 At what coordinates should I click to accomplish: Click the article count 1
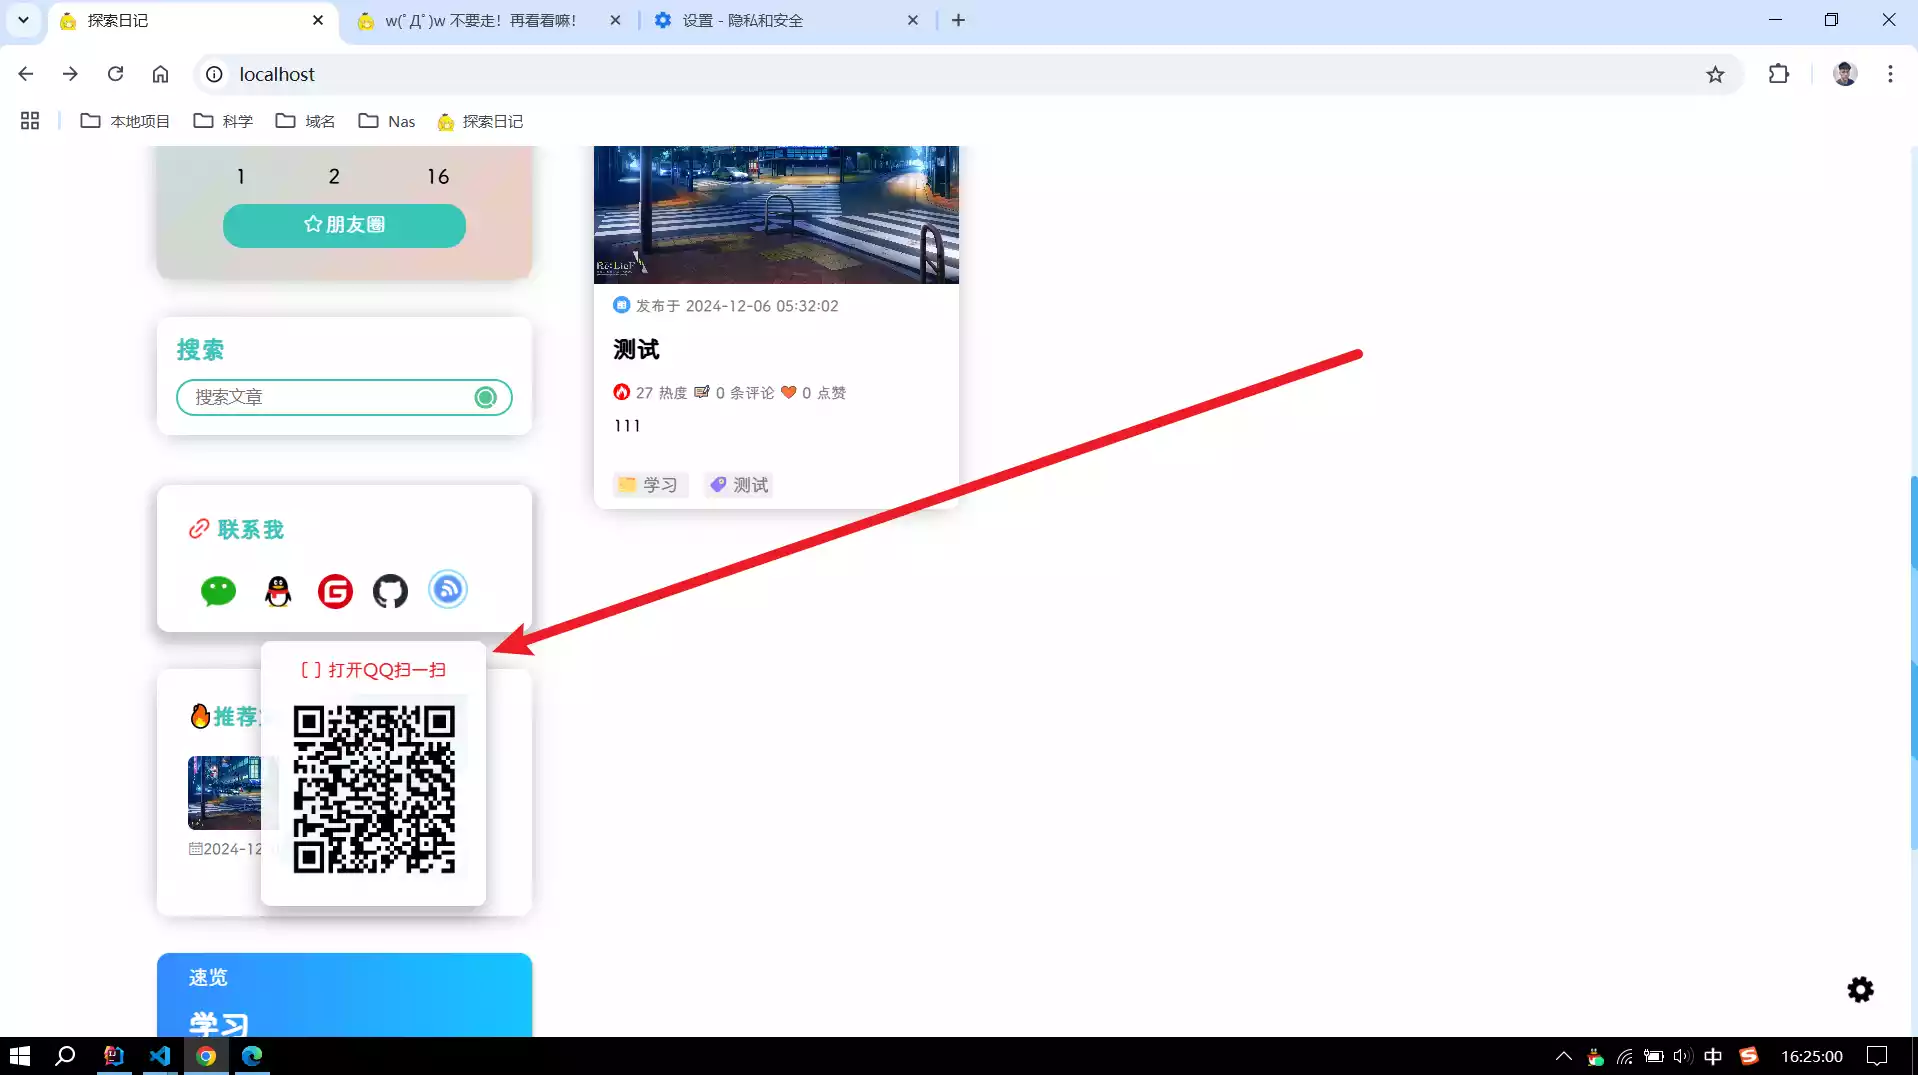coord(241,177)
